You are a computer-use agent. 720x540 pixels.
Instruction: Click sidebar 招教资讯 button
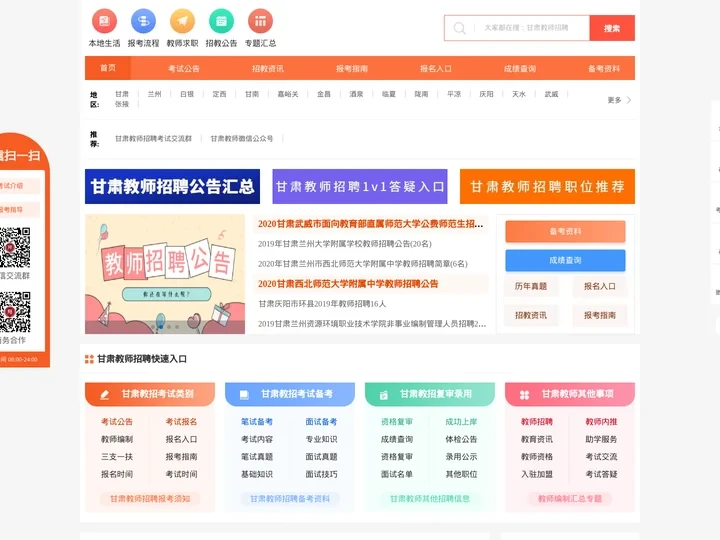[x=531, y=315]
